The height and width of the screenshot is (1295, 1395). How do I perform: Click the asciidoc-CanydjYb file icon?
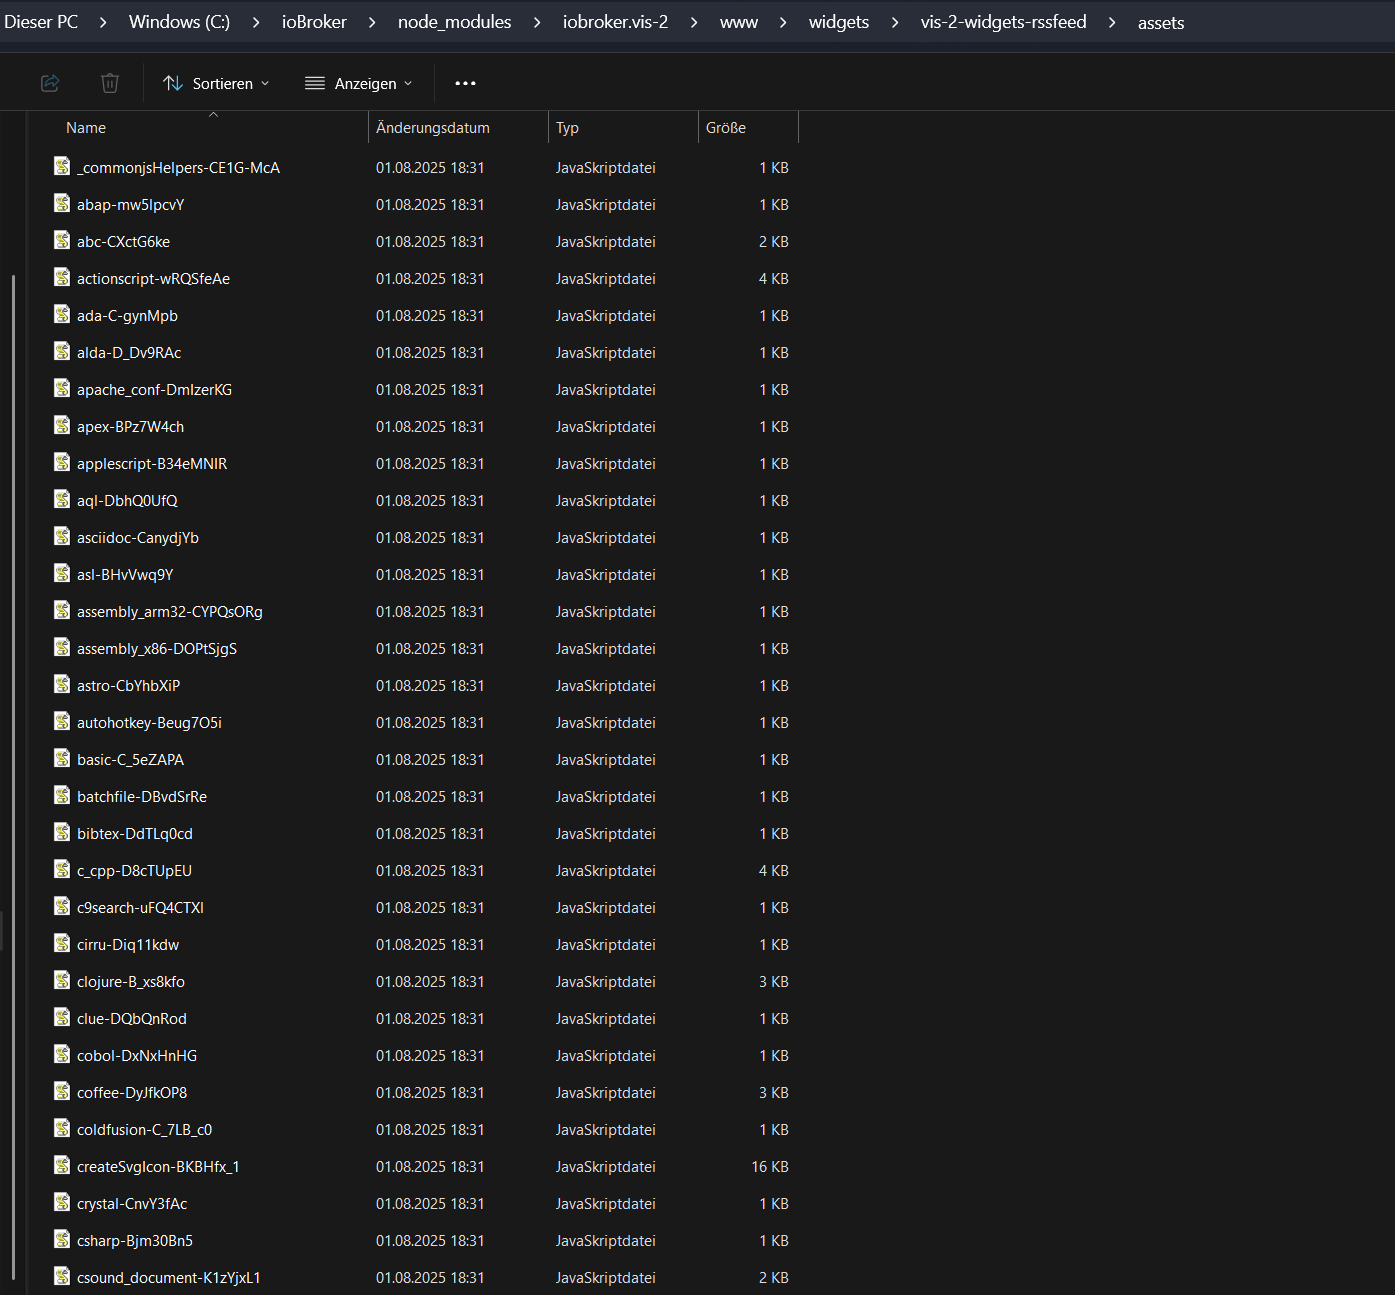tap(62, 537)
